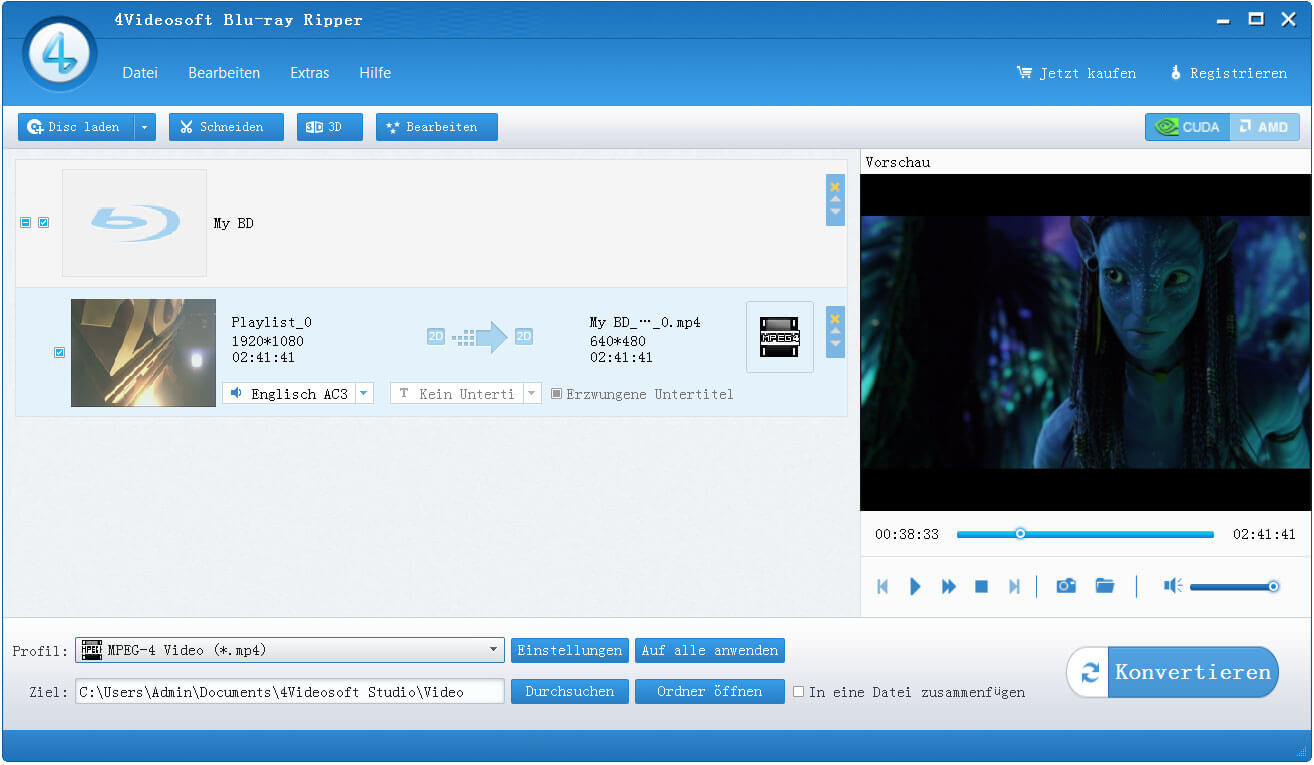Screen dimensions: 1314x765
Task: Skip to next chapter in preview
Action: [1014, 587]
